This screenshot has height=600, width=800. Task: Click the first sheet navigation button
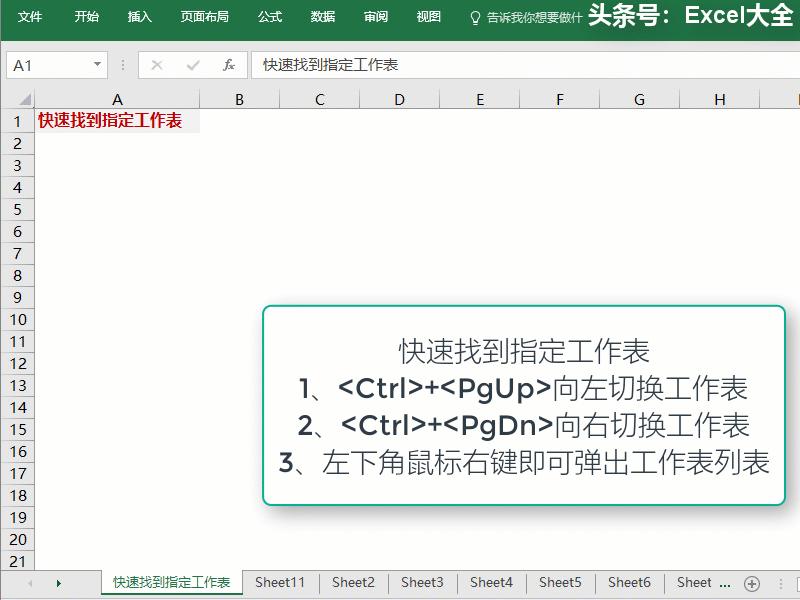click(x=30, y=582)
